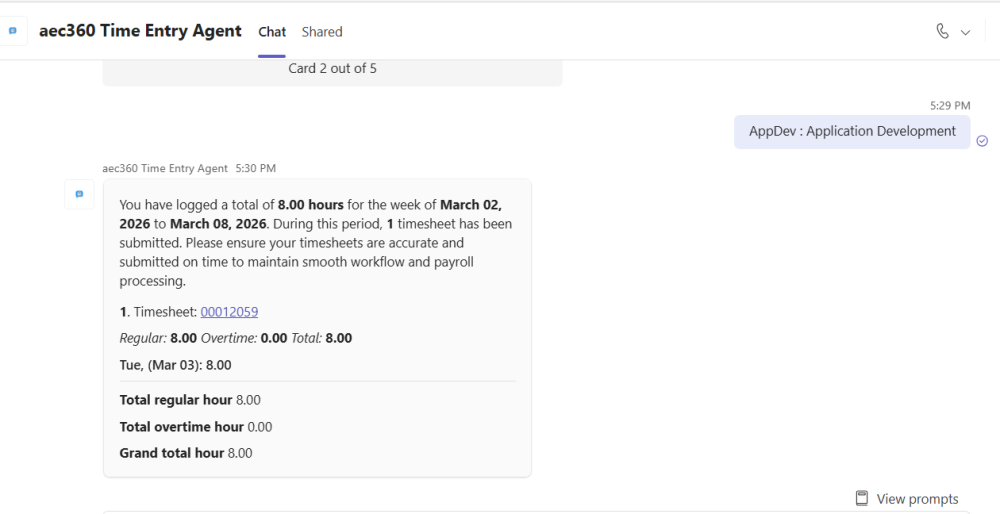The image size is (1000, 514).
Task: Click the agent avatar in the header
Action: 13,31
